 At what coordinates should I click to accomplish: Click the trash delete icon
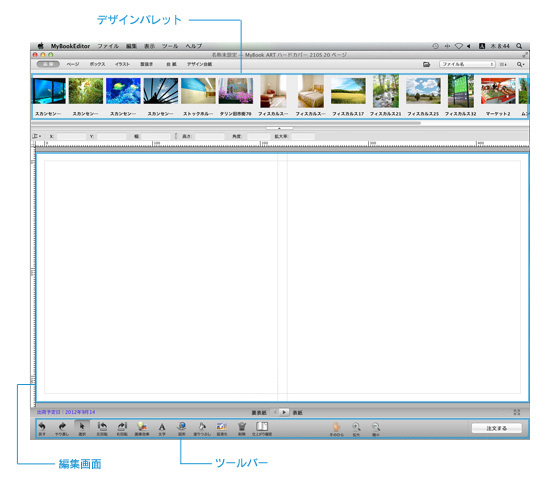coord(242,426)
